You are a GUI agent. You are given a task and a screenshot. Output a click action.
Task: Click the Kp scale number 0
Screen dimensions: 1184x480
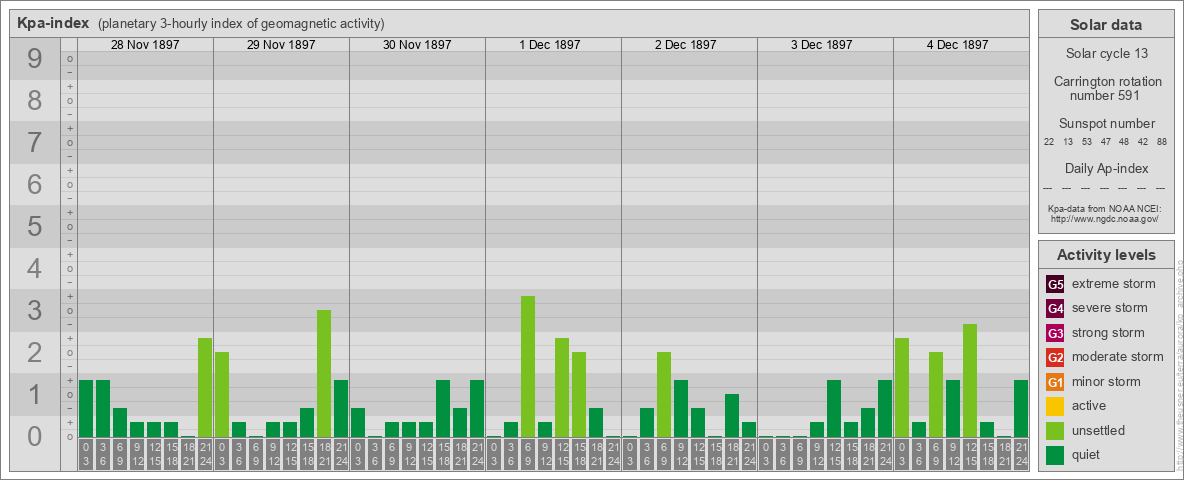click(34, 436)
